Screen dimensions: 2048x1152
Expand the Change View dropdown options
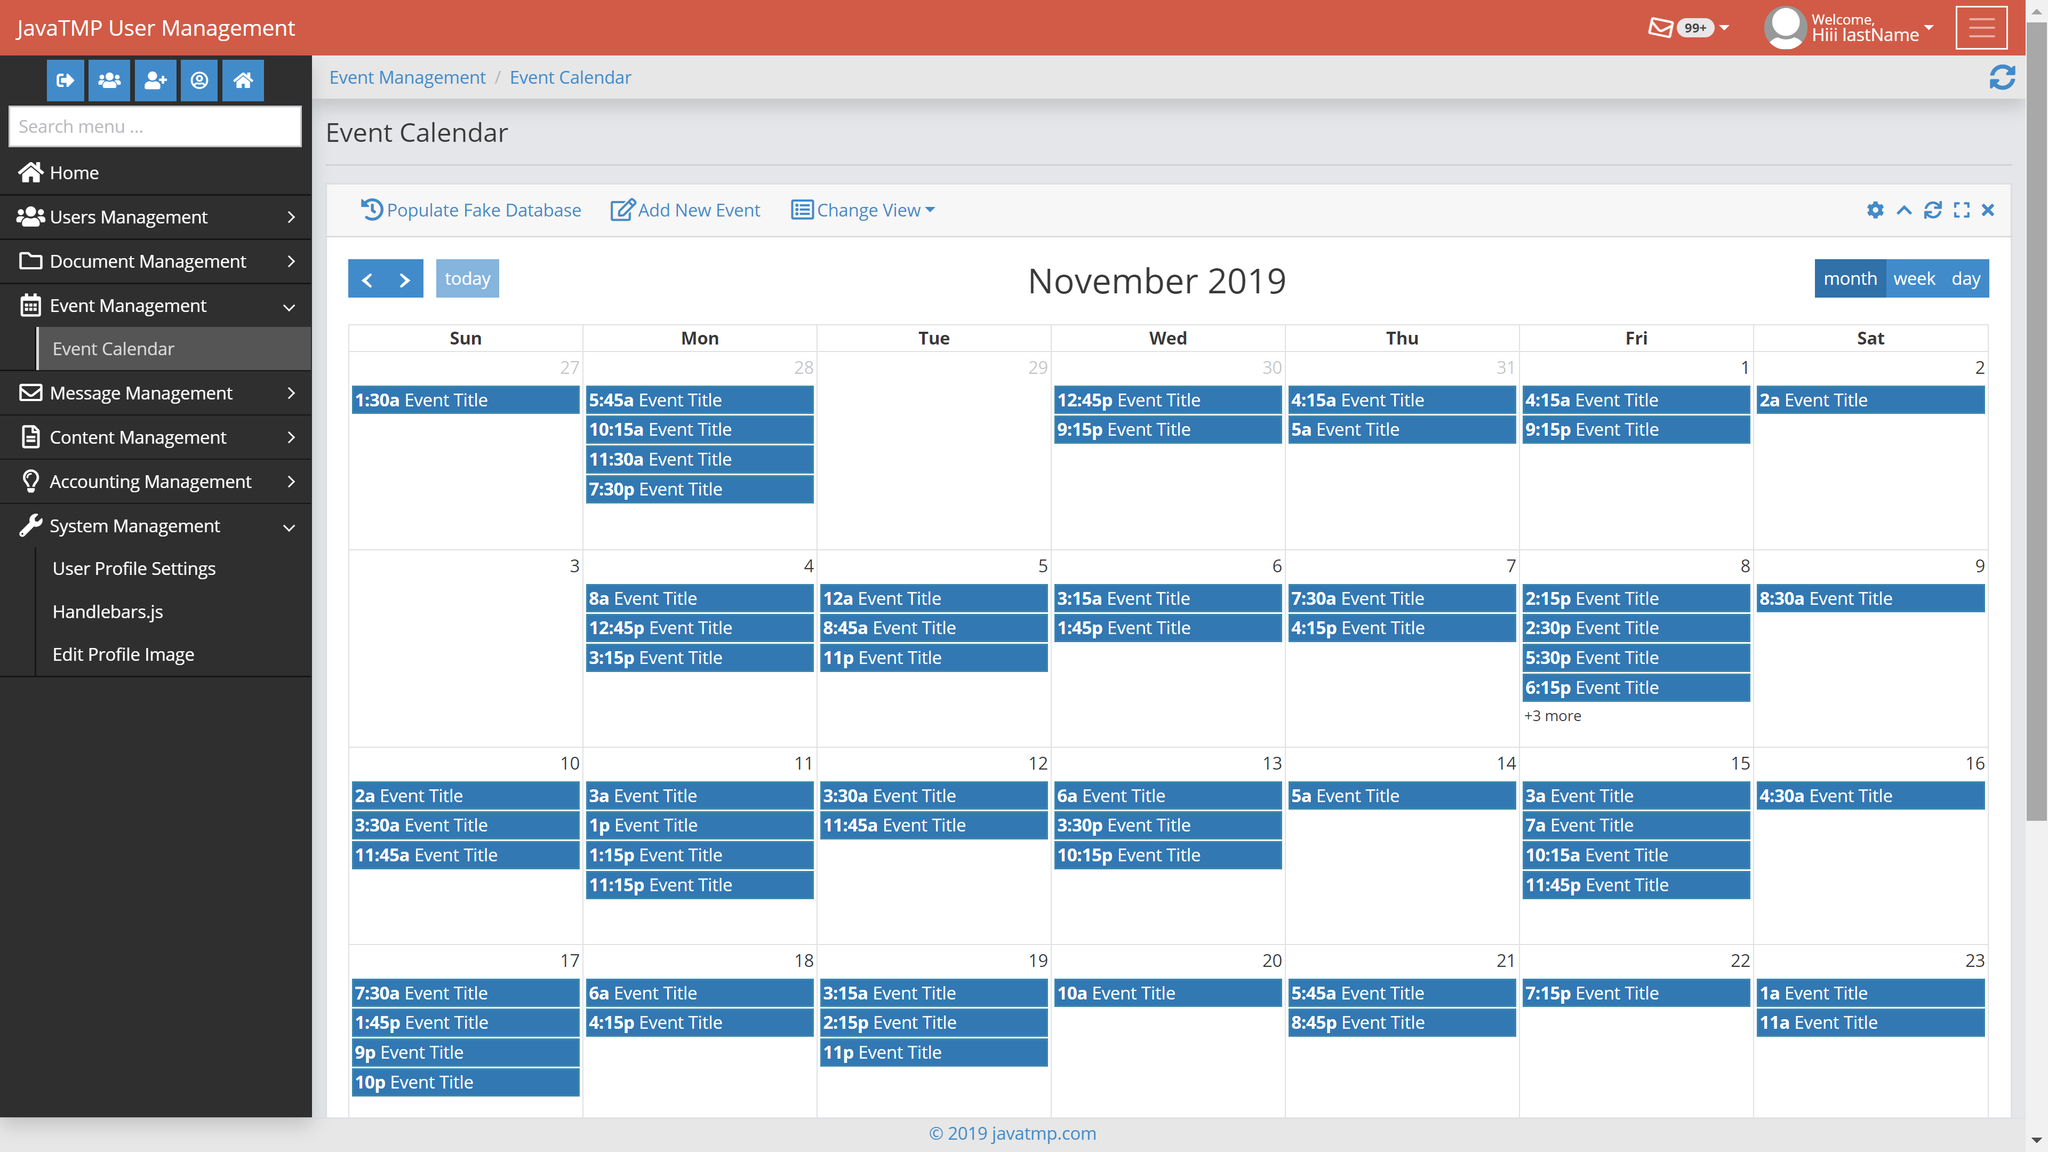point(864,210)
